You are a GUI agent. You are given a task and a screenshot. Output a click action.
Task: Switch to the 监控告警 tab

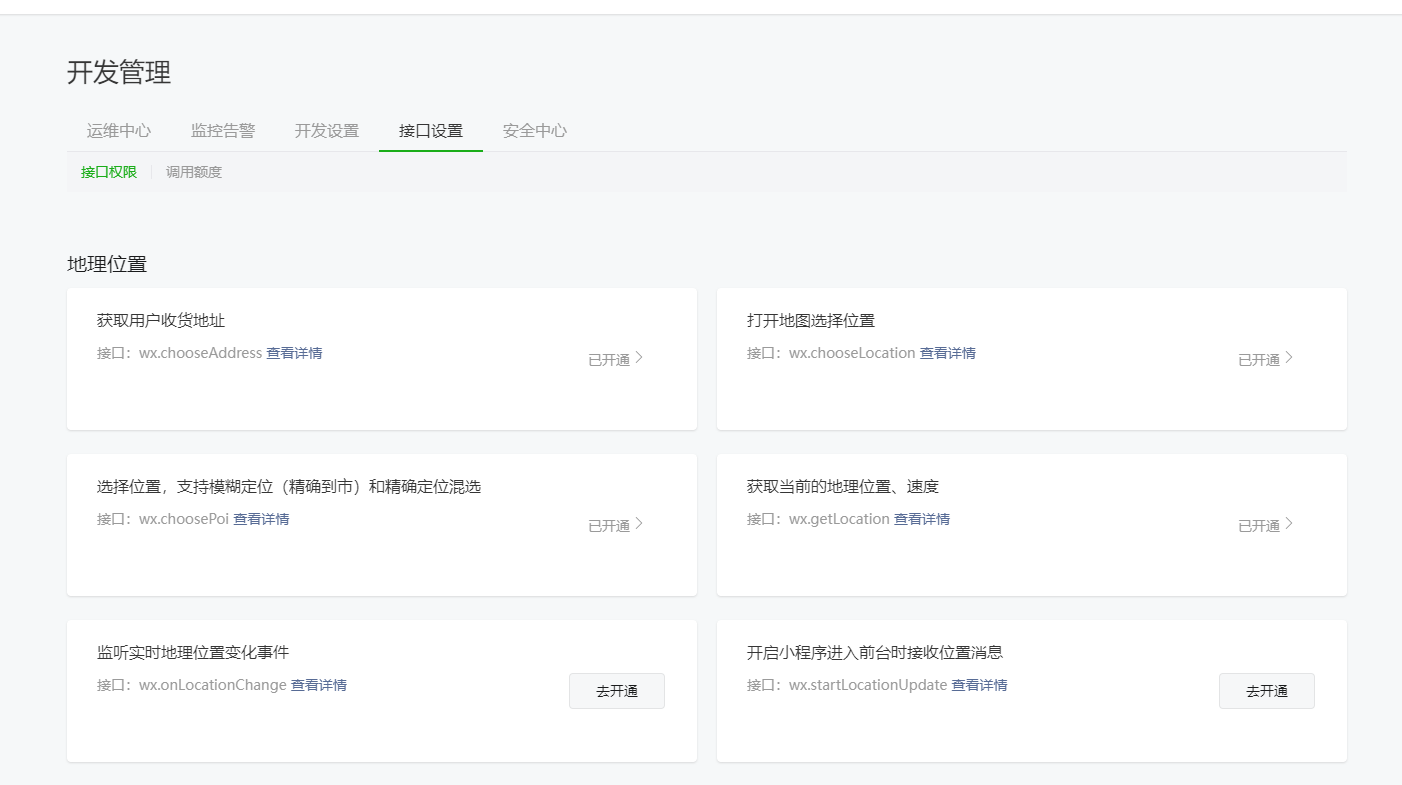[223, 131]
